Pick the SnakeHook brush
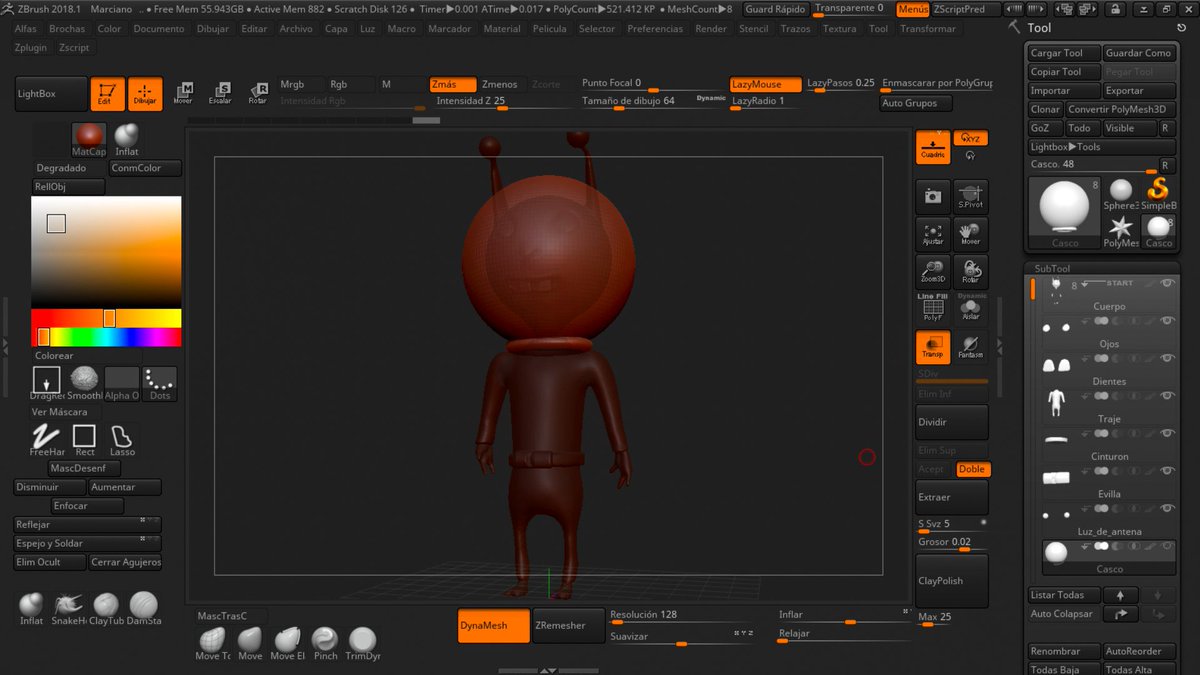This screenshot has height=675, width=1200. coord(69,608)
